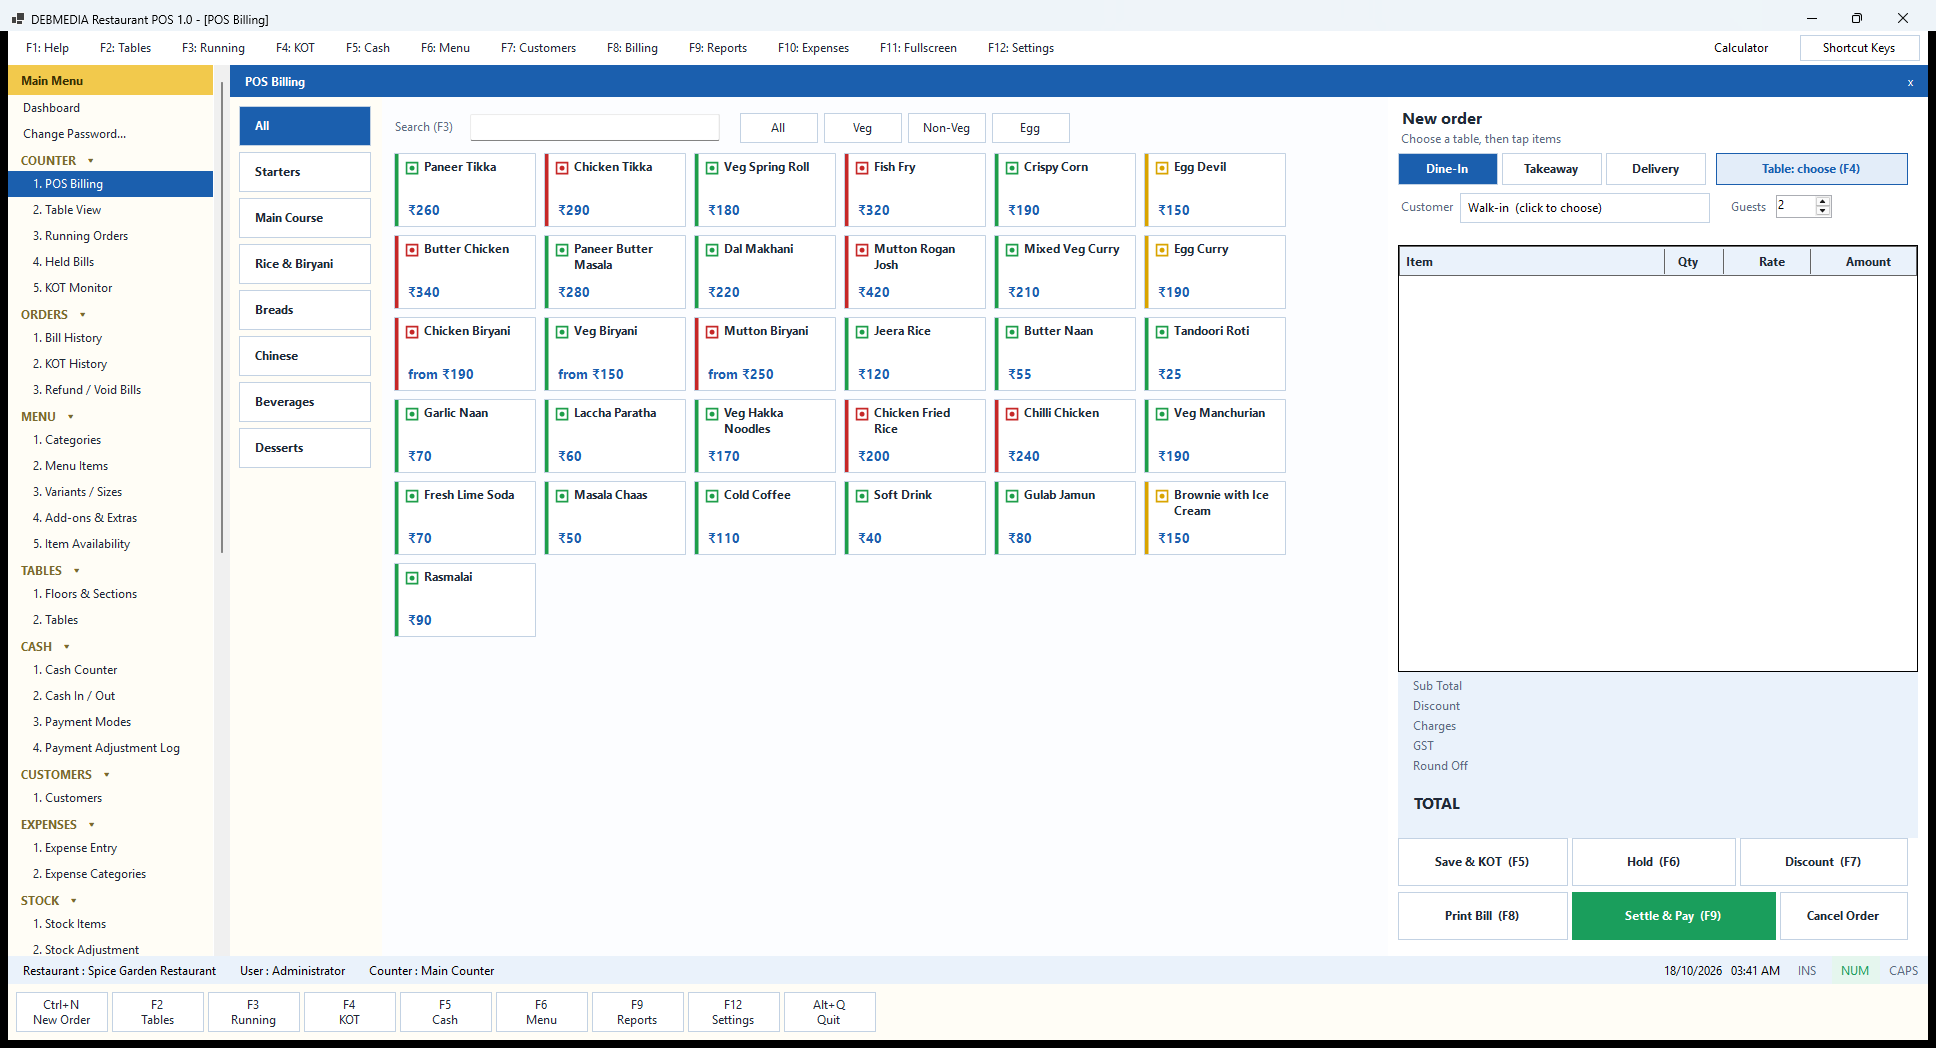
Task: Increase Guests count with up arrow
Action: 1823,201
